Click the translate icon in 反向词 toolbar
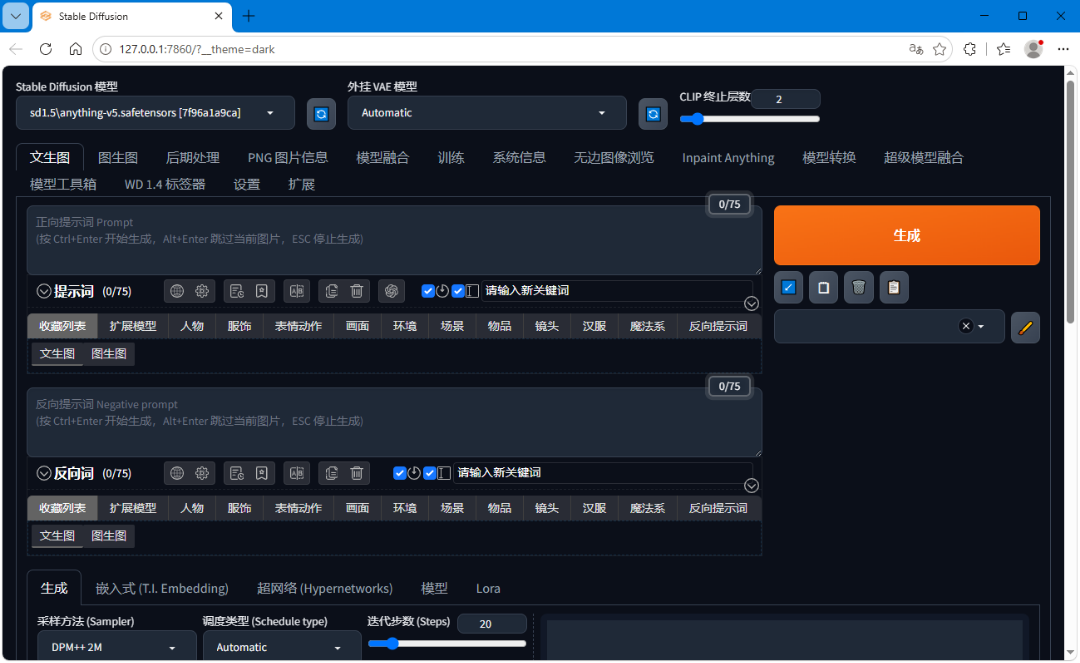Image resolution: width=1080 pixels, height=663 pixels. (297, 473)
